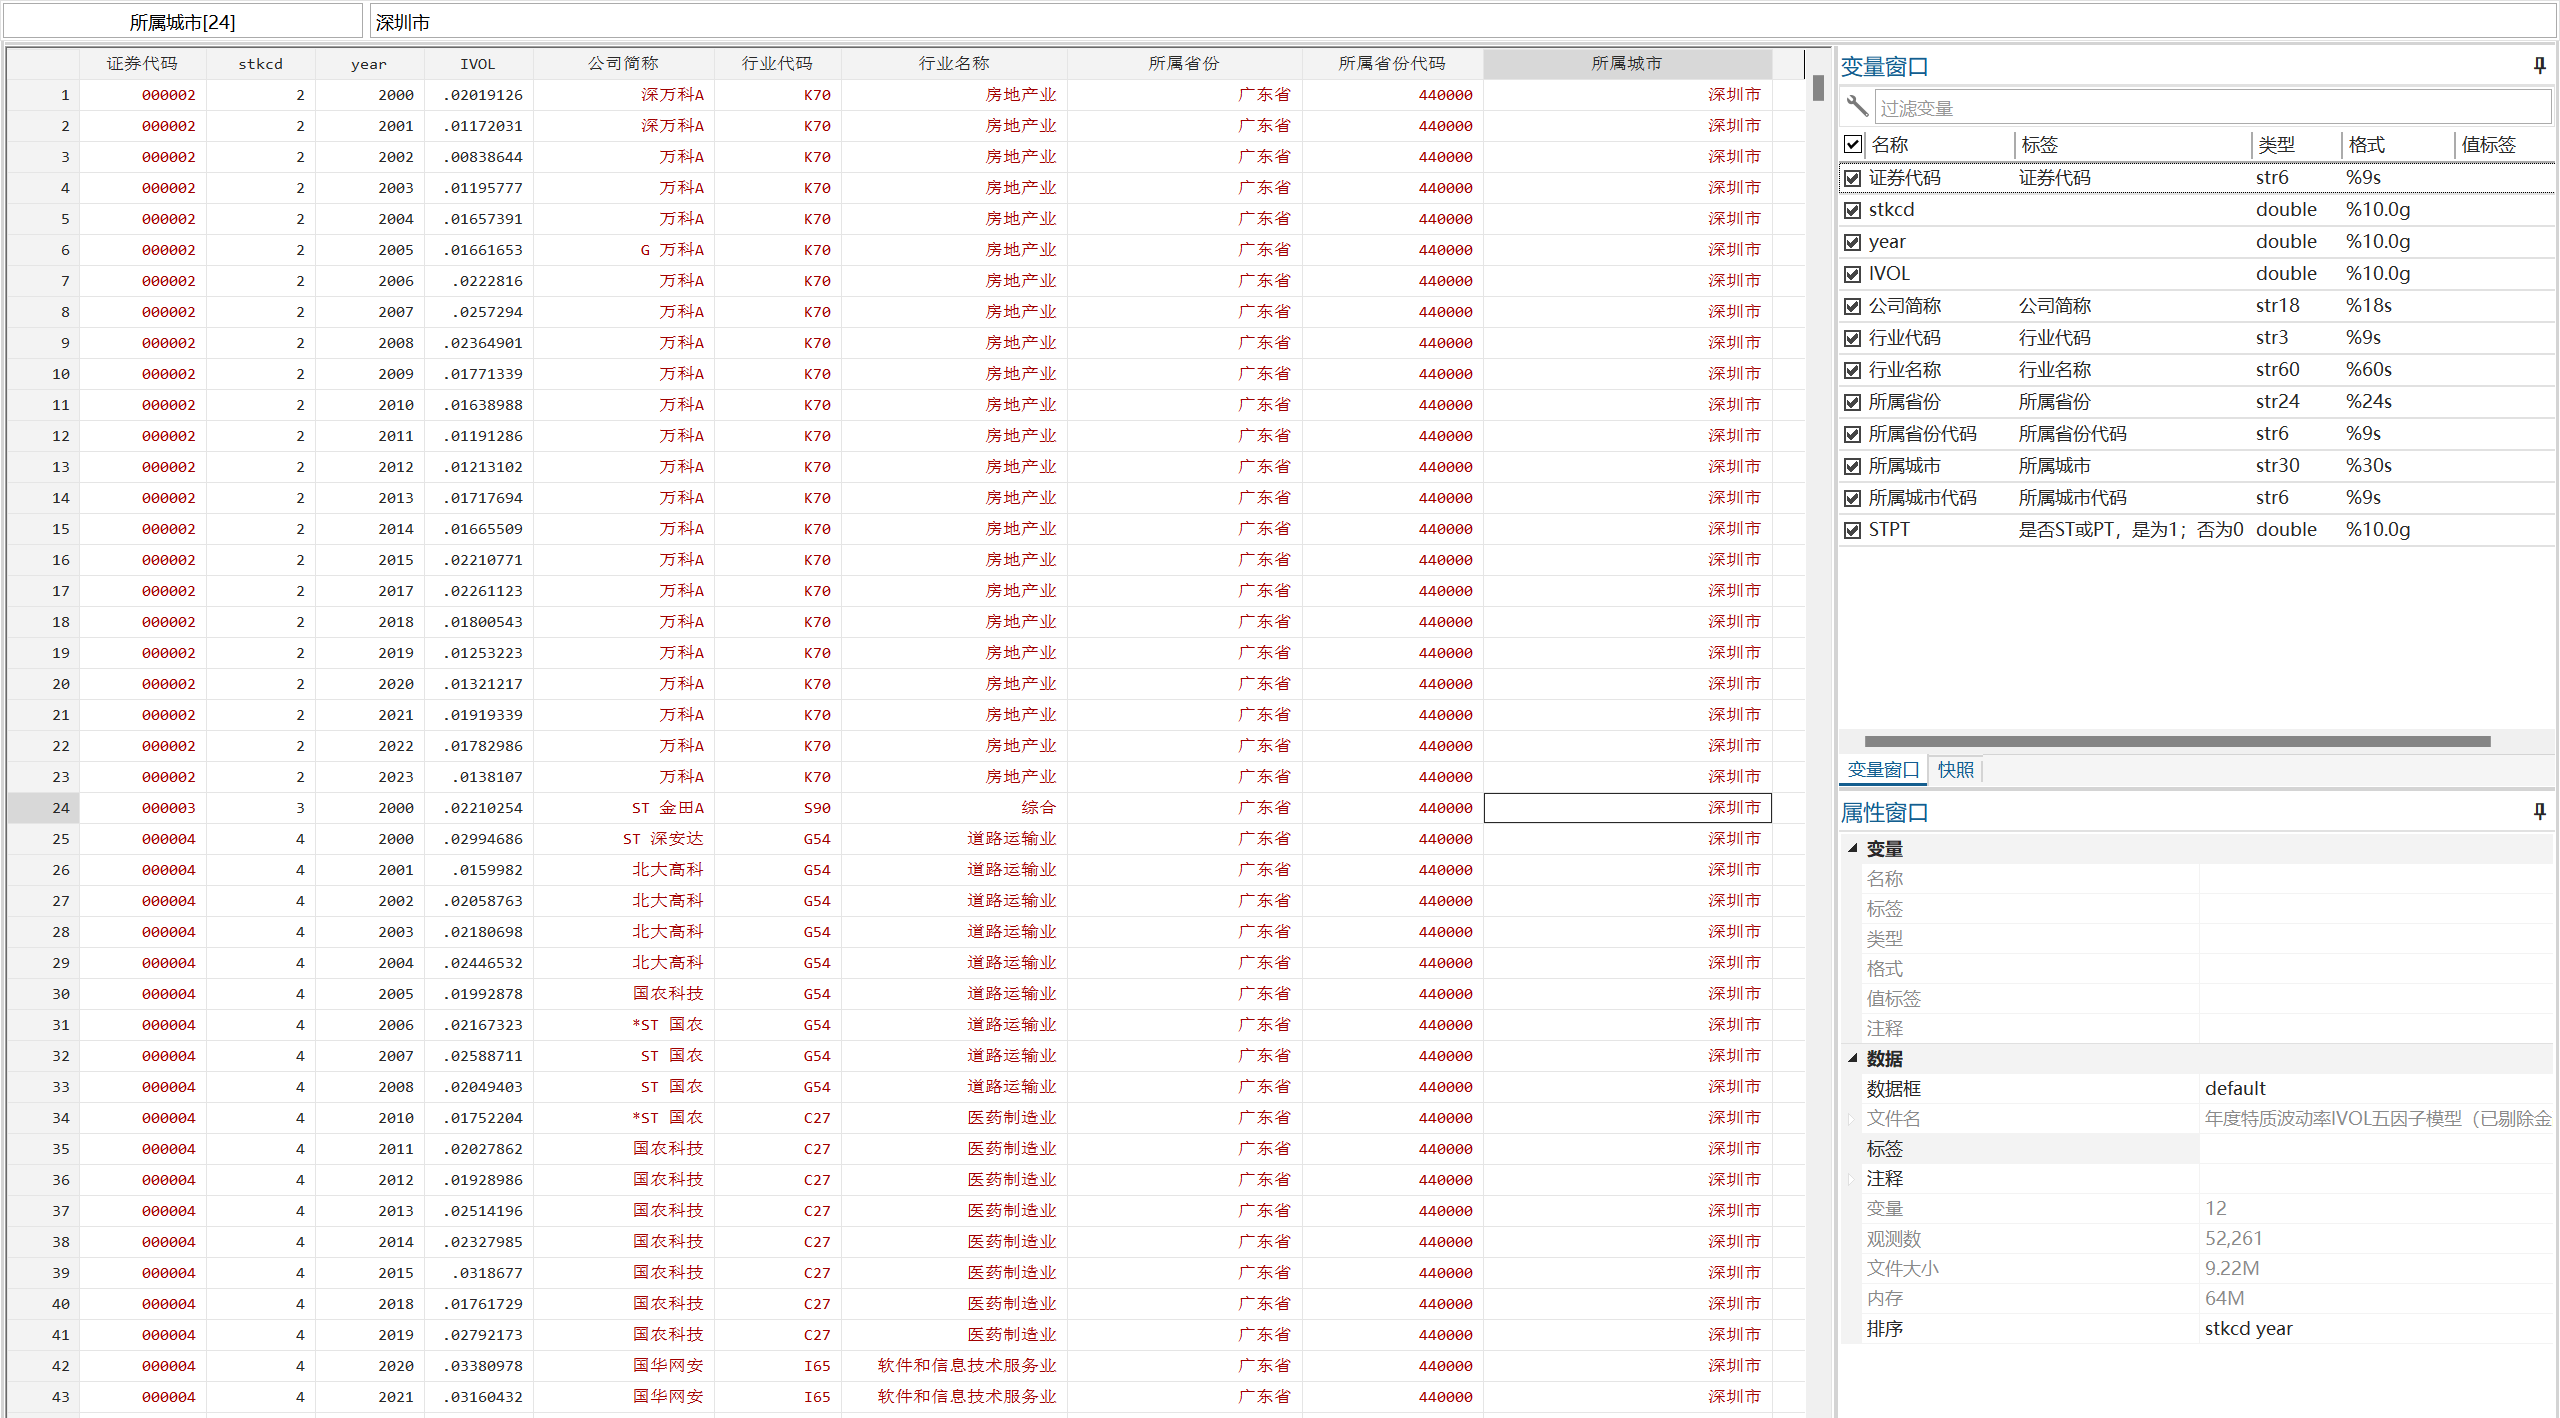The width and height of the screenshot is (2560, 1418).
Task: Collapse the 数据 properties section
Action: coord(1852,1058)
